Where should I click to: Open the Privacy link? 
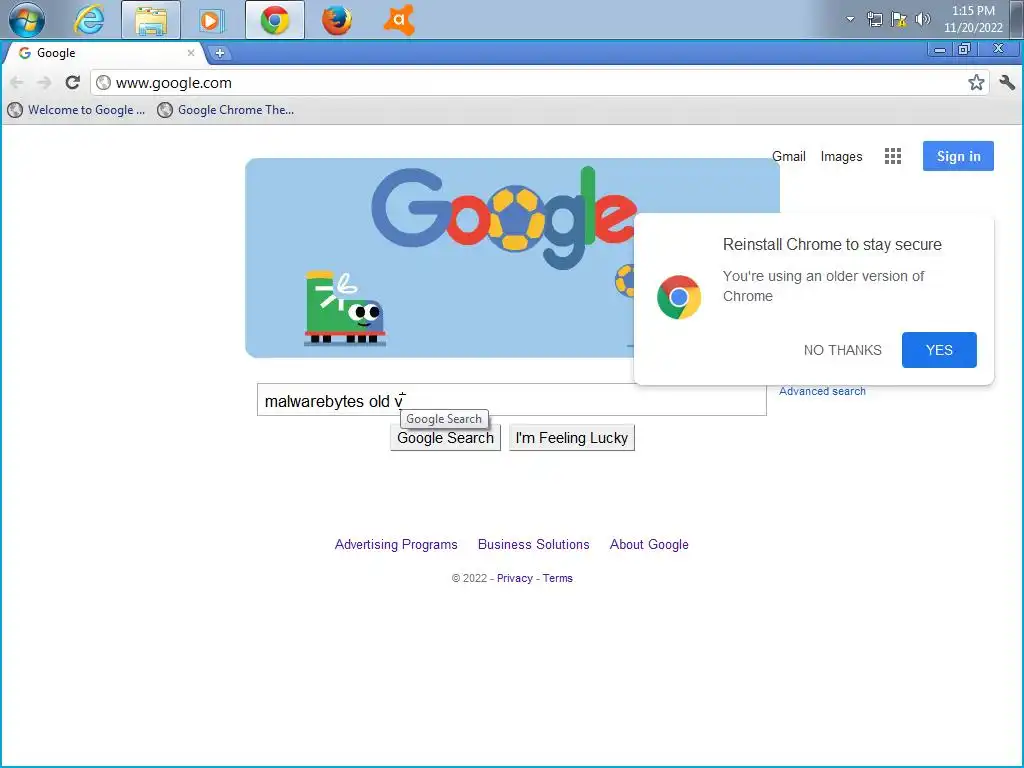[x=515, y=578]
